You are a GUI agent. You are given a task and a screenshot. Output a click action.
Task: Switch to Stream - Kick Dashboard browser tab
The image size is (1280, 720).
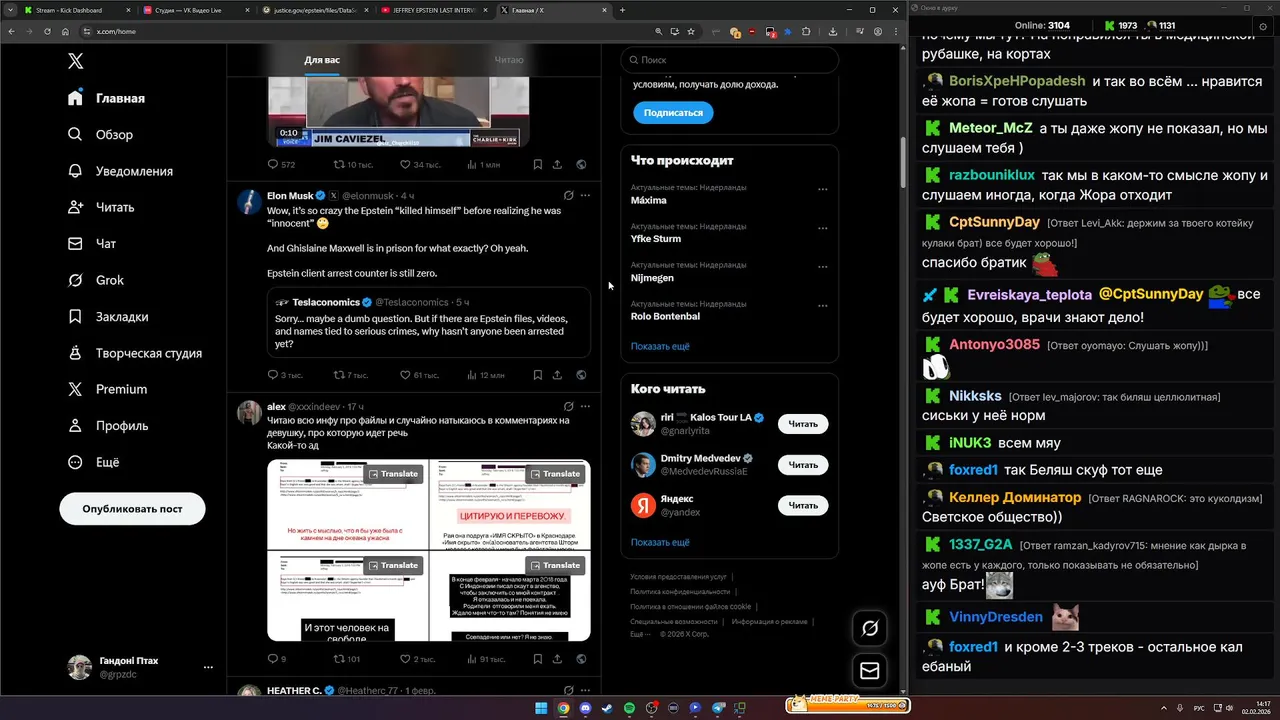pyautogui.click(x=72, y=10)
